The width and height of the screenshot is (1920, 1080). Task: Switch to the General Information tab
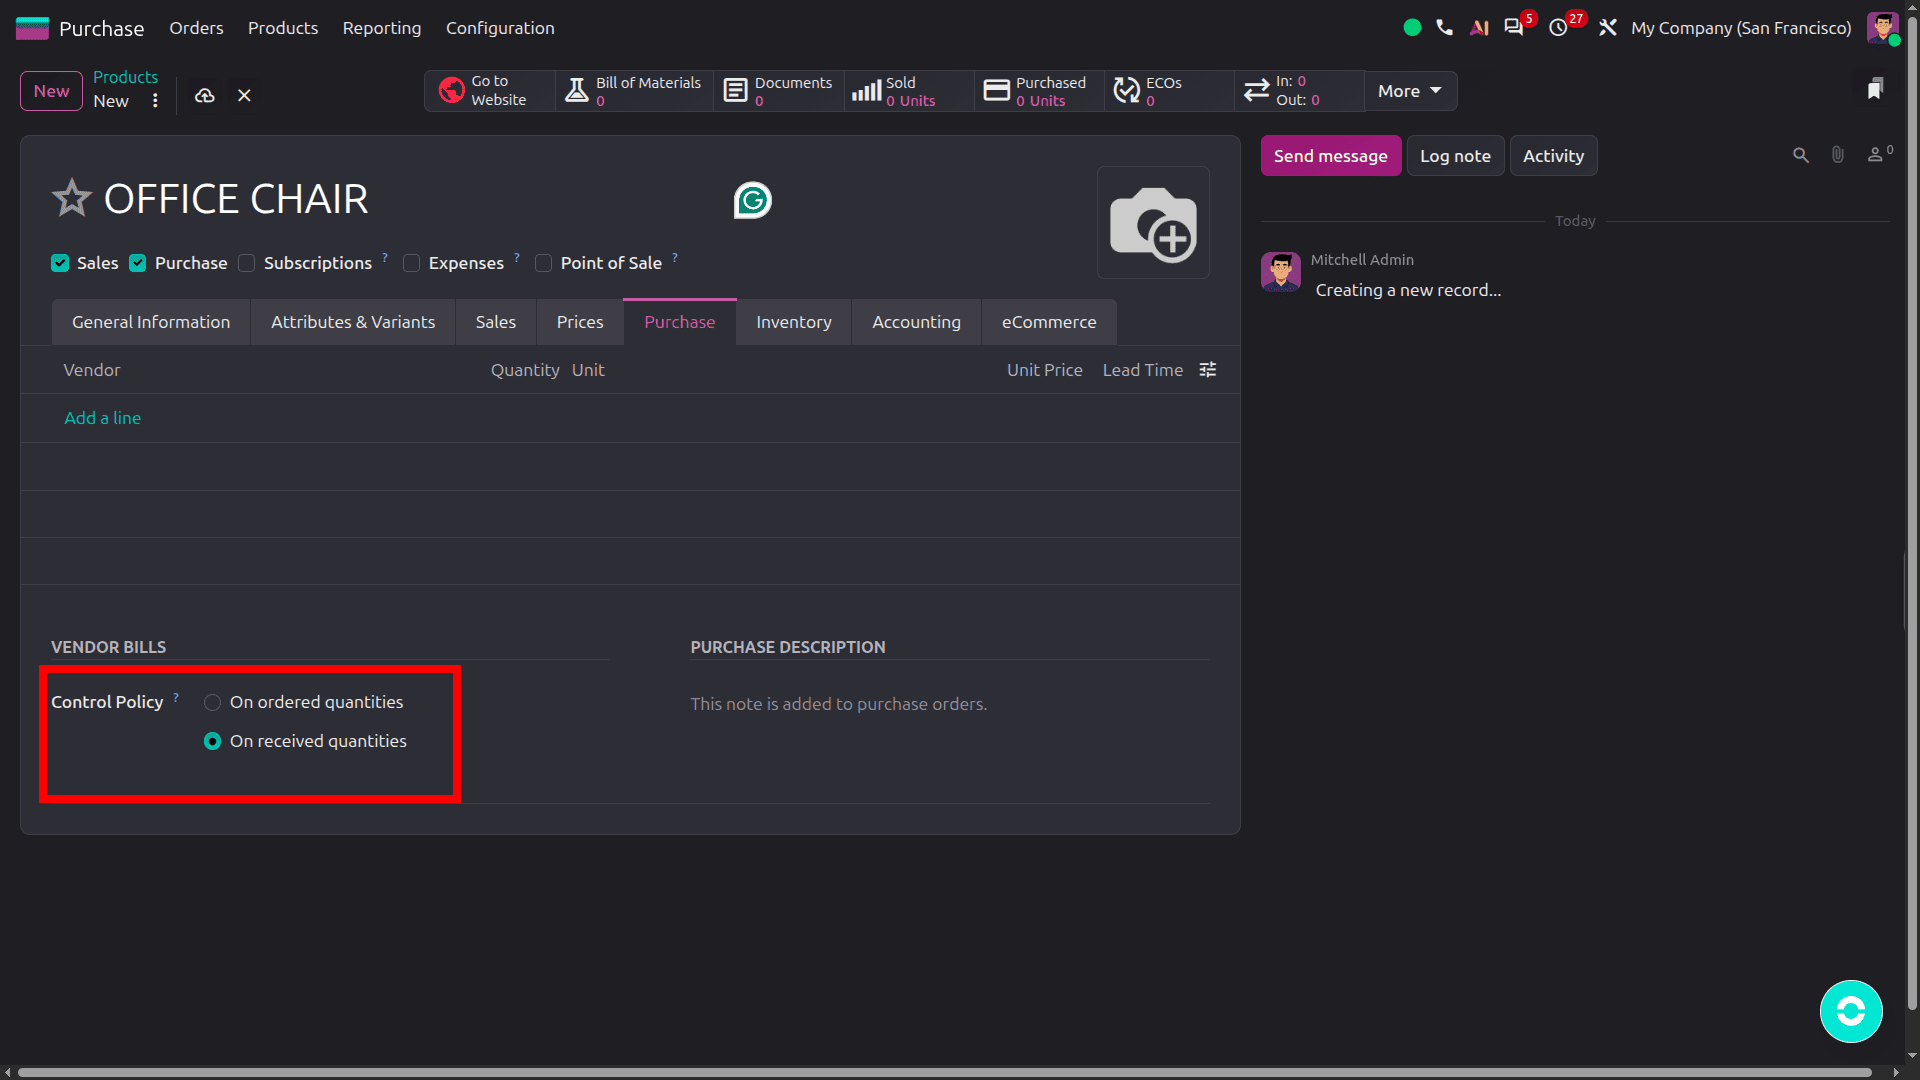(151, 322)
